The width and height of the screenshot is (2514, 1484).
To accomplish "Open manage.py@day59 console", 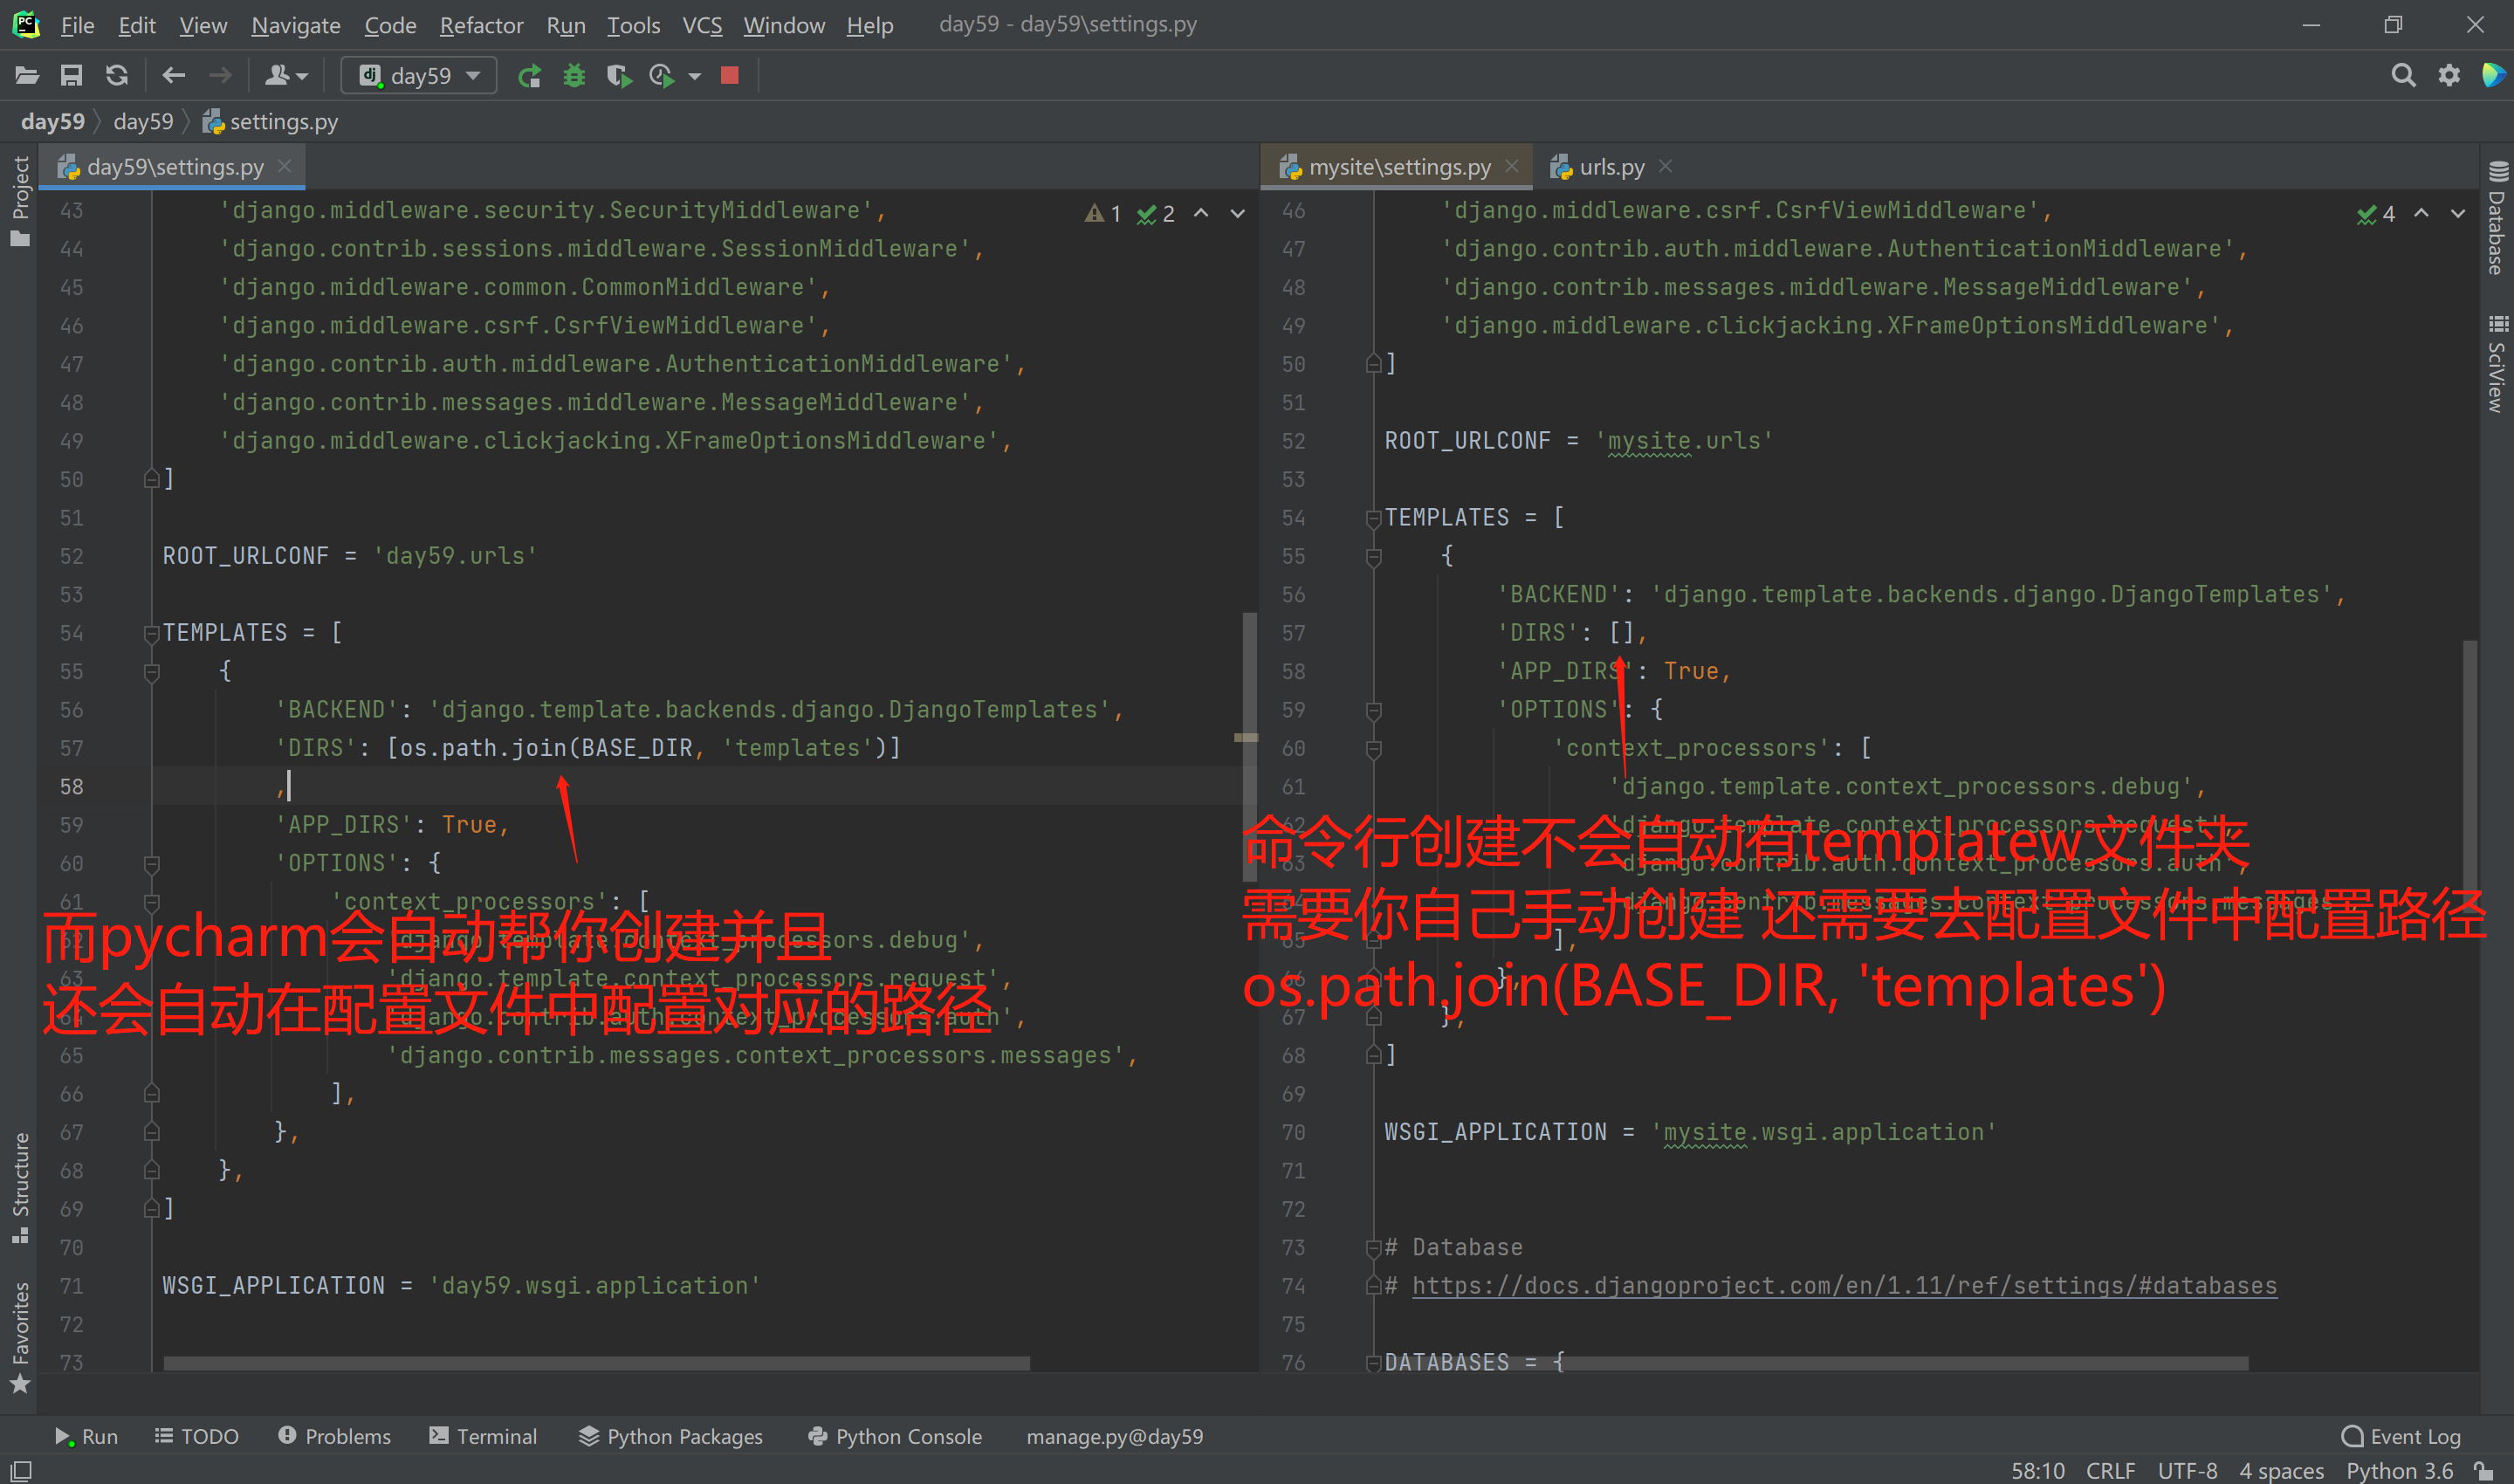I will coord(1115,1436).
